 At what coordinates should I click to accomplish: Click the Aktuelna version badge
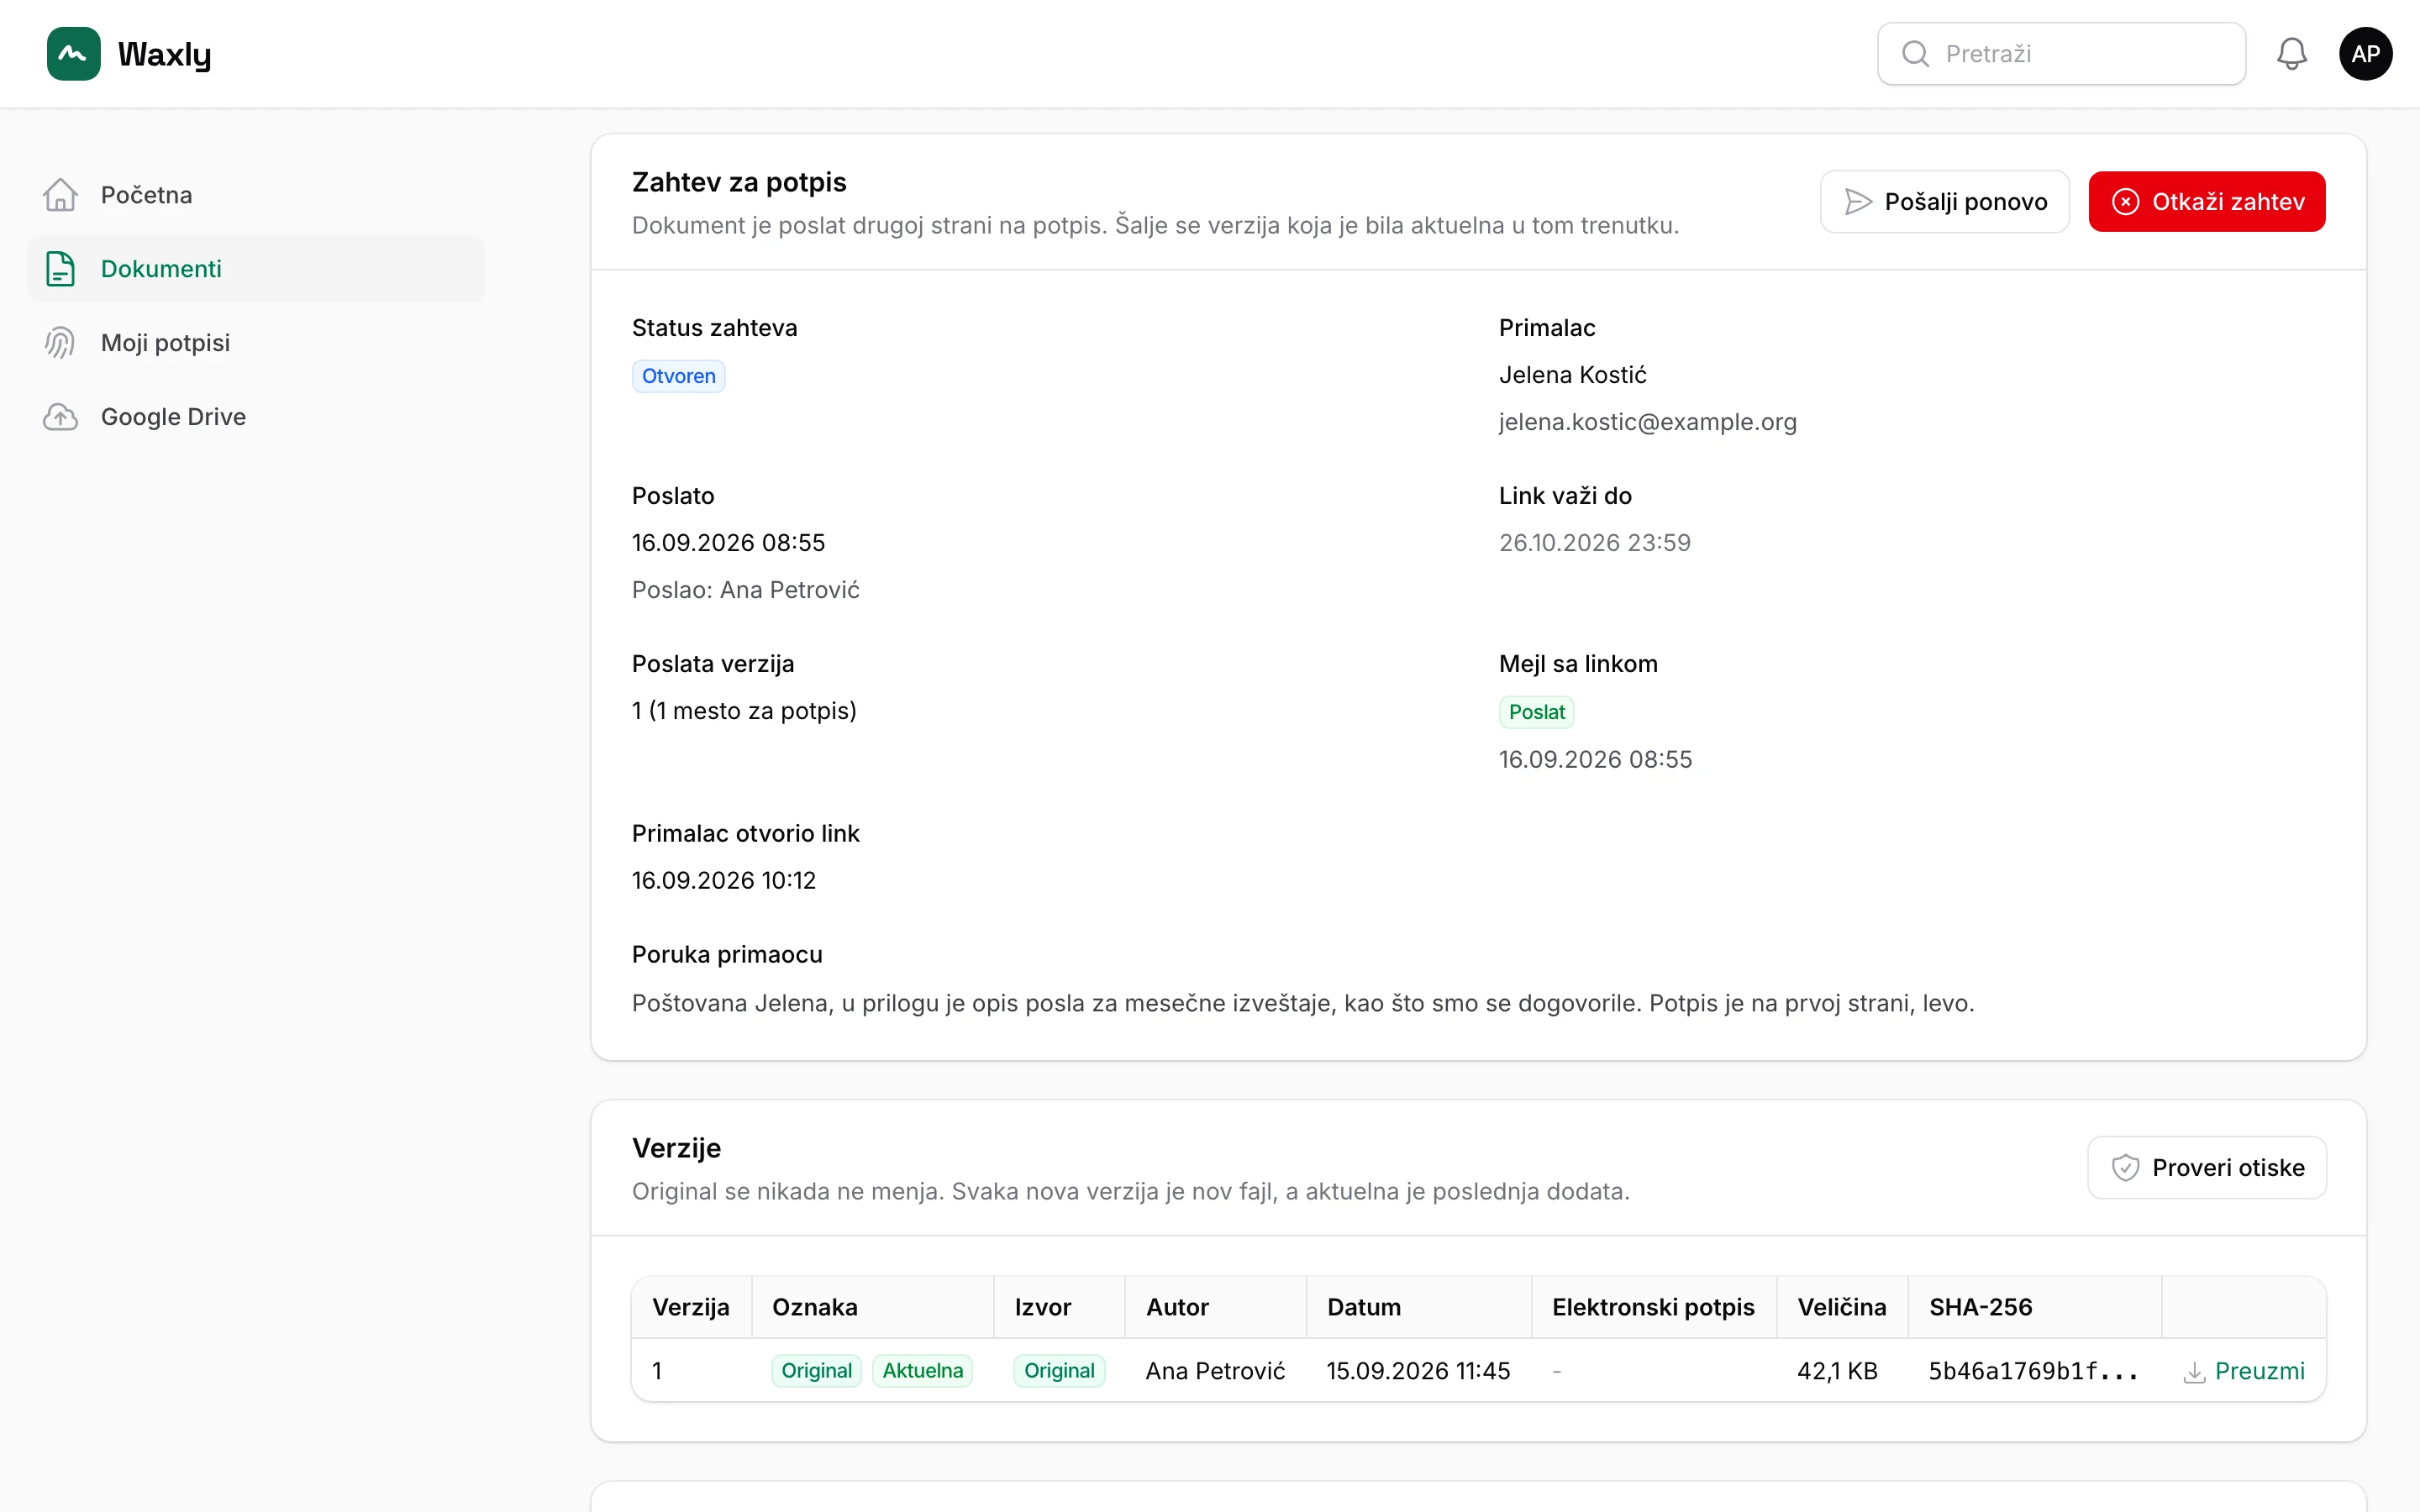[922, 1371]
